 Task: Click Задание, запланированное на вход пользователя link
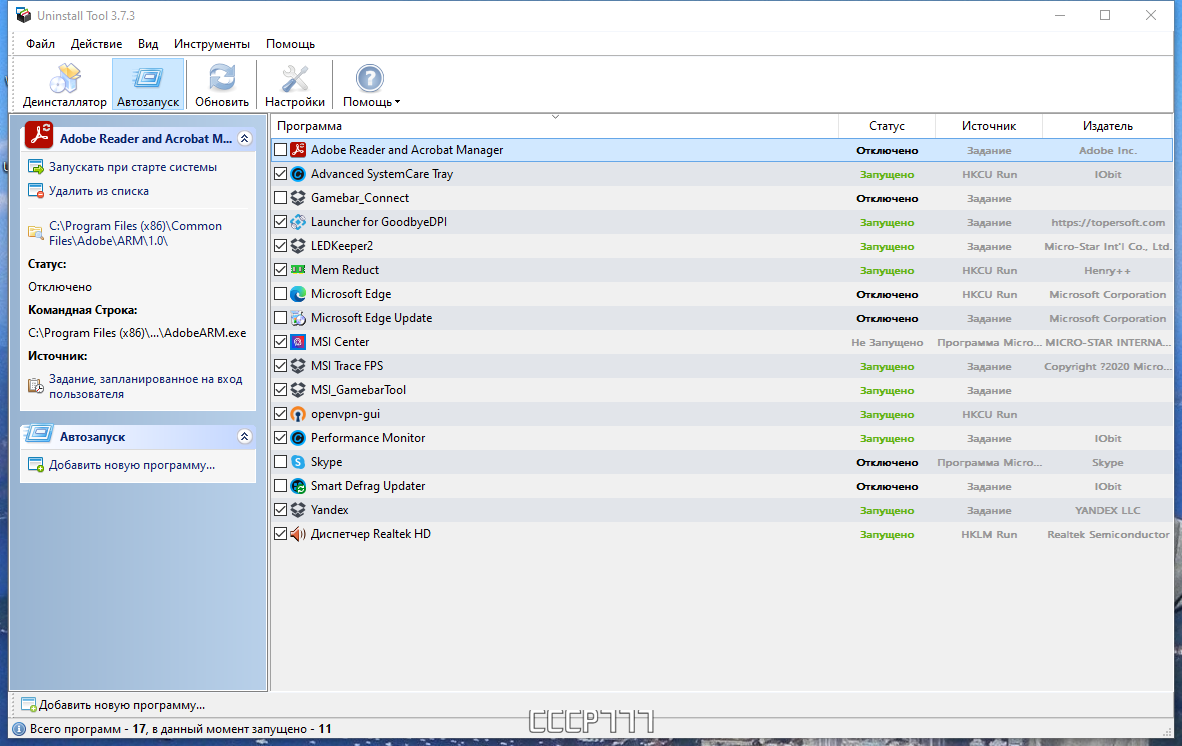pyautogui.click(x=145, y=387)
